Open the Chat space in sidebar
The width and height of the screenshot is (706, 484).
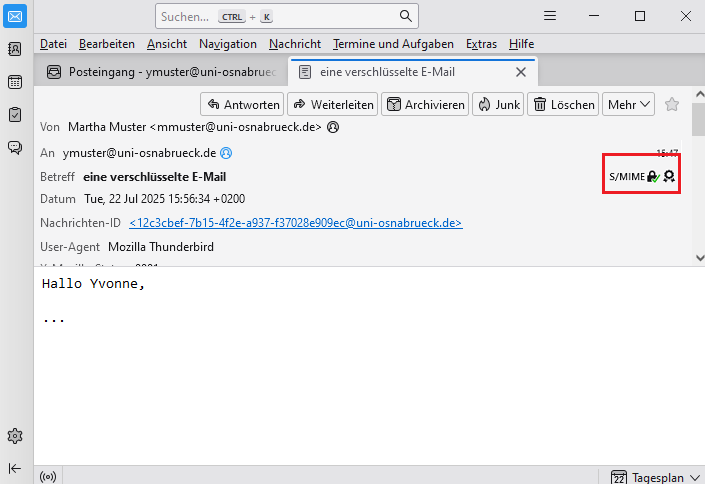point(15,148)
